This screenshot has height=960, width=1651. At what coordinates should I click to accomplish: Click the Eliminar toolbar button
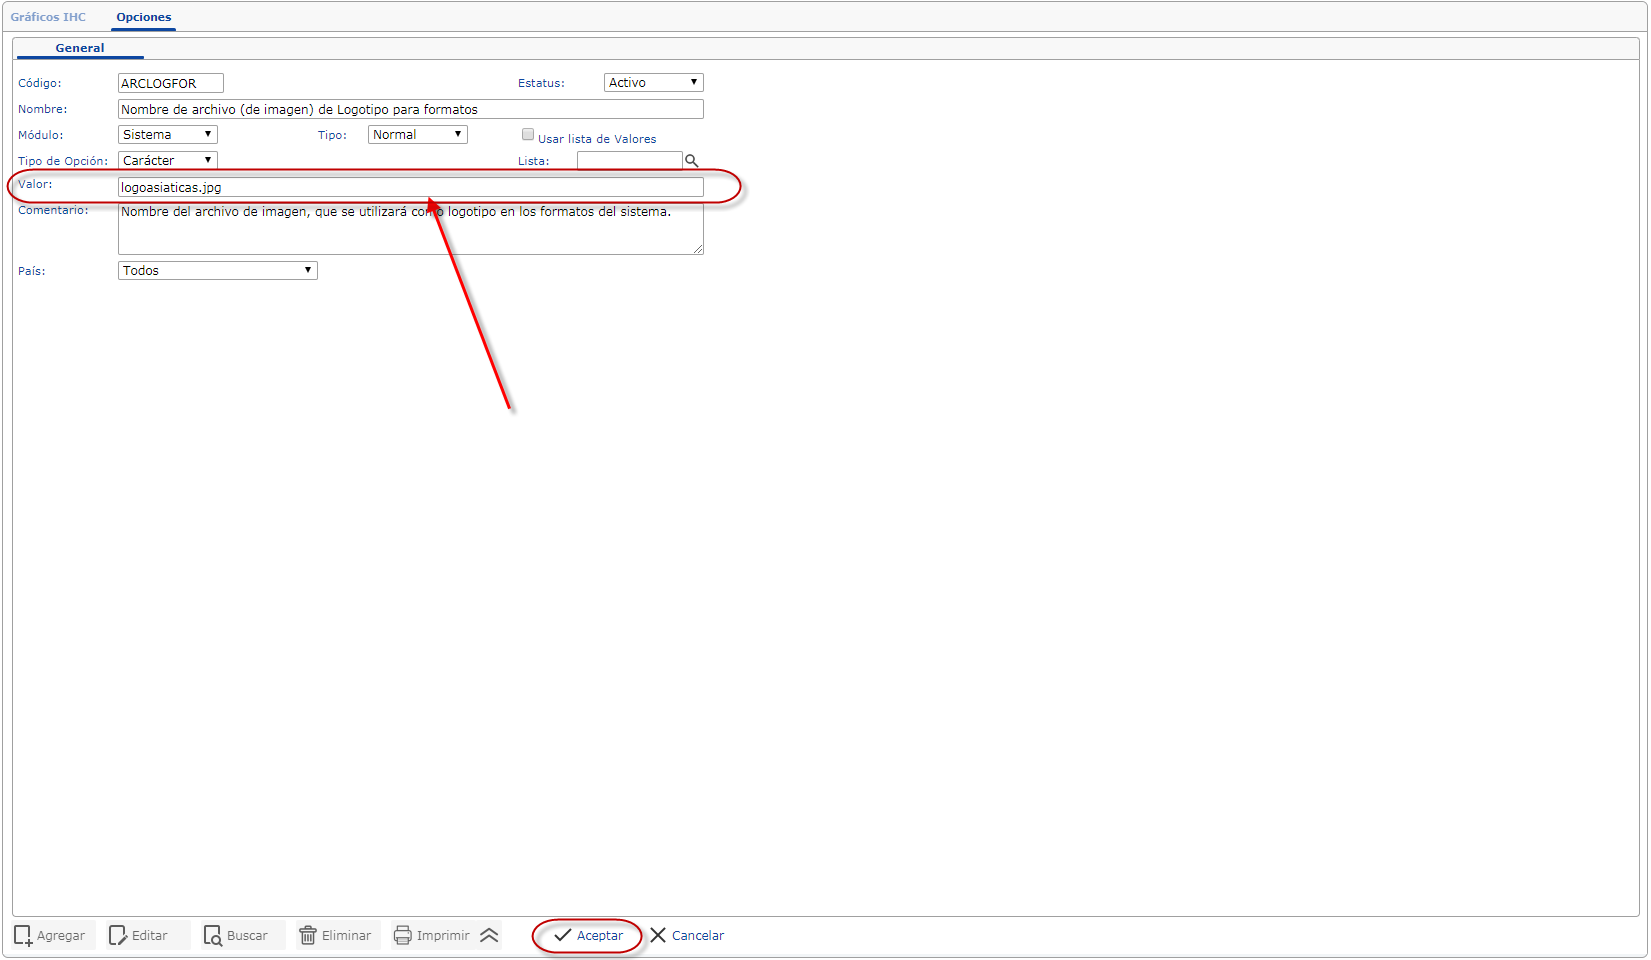coord(336,935)
